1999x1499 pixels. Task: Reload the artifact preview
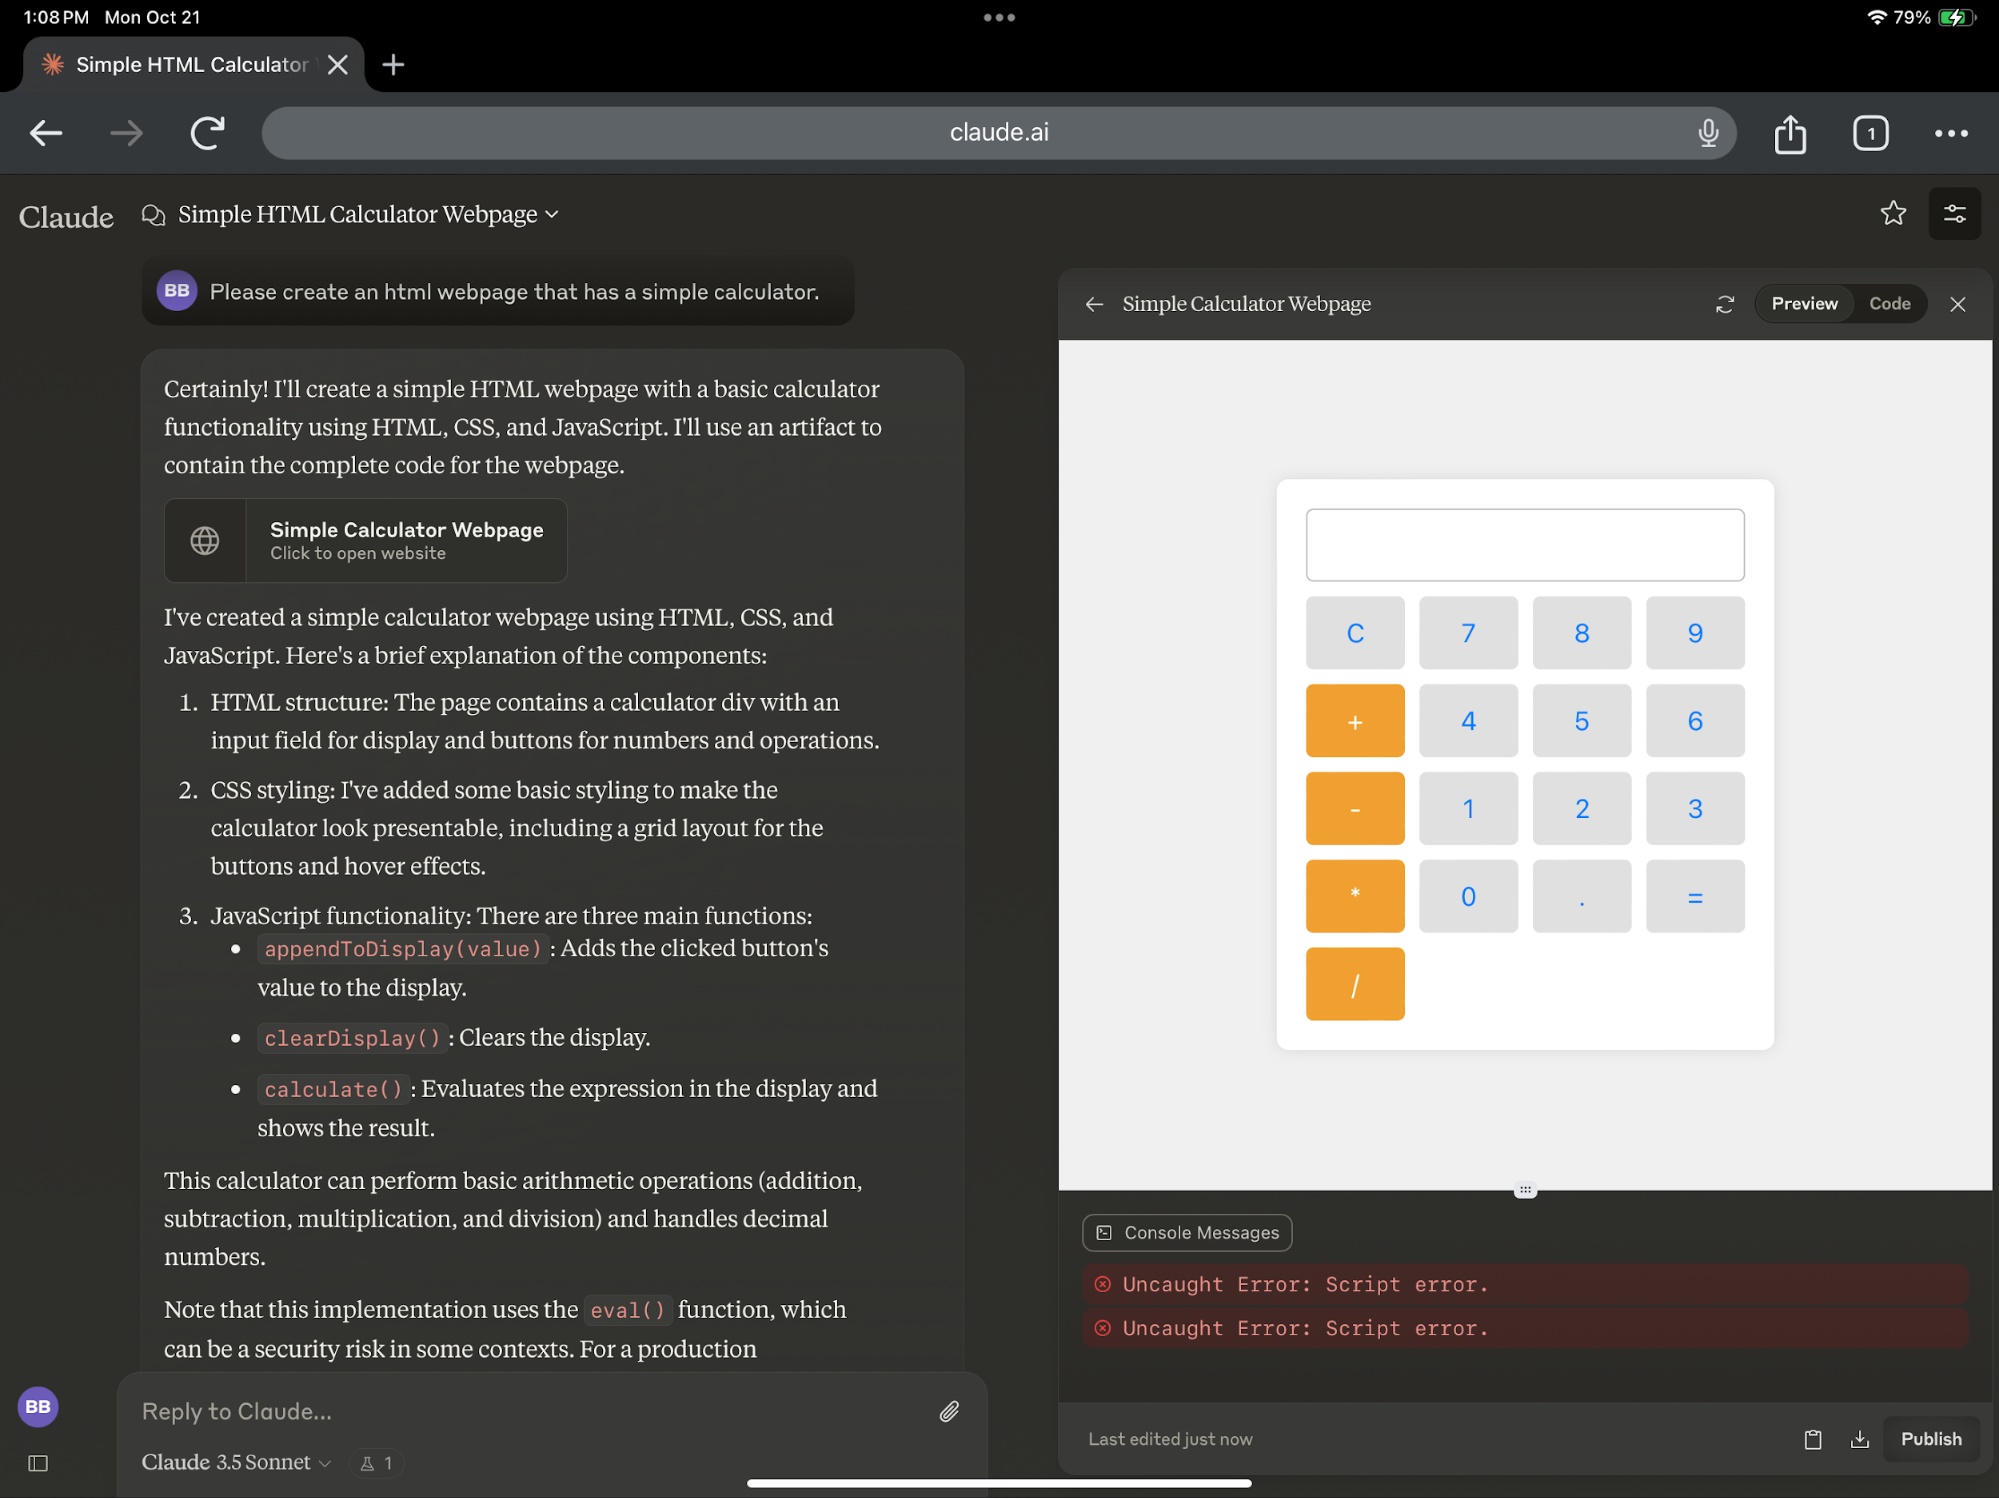pyautogui.click(x=1724, y=305)
